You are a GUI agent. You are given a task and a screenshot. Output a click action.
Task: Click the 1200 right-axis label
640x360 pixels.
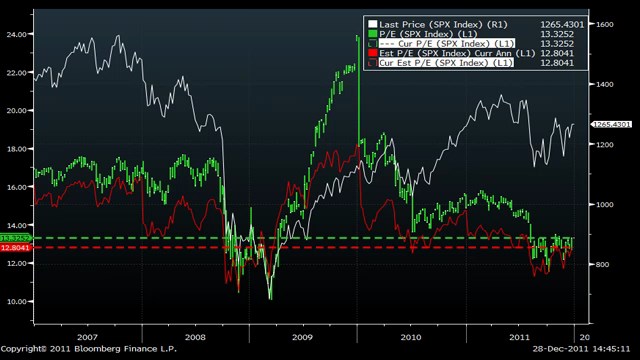tap(604, 144)
